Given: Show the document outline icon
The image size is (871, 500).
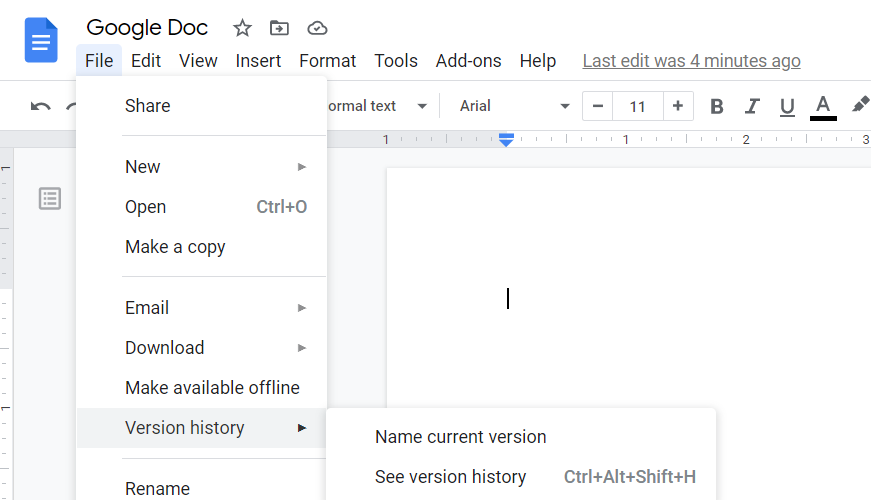Looking at the screenshot, I should pyautogui.click(x=50, y=199).
